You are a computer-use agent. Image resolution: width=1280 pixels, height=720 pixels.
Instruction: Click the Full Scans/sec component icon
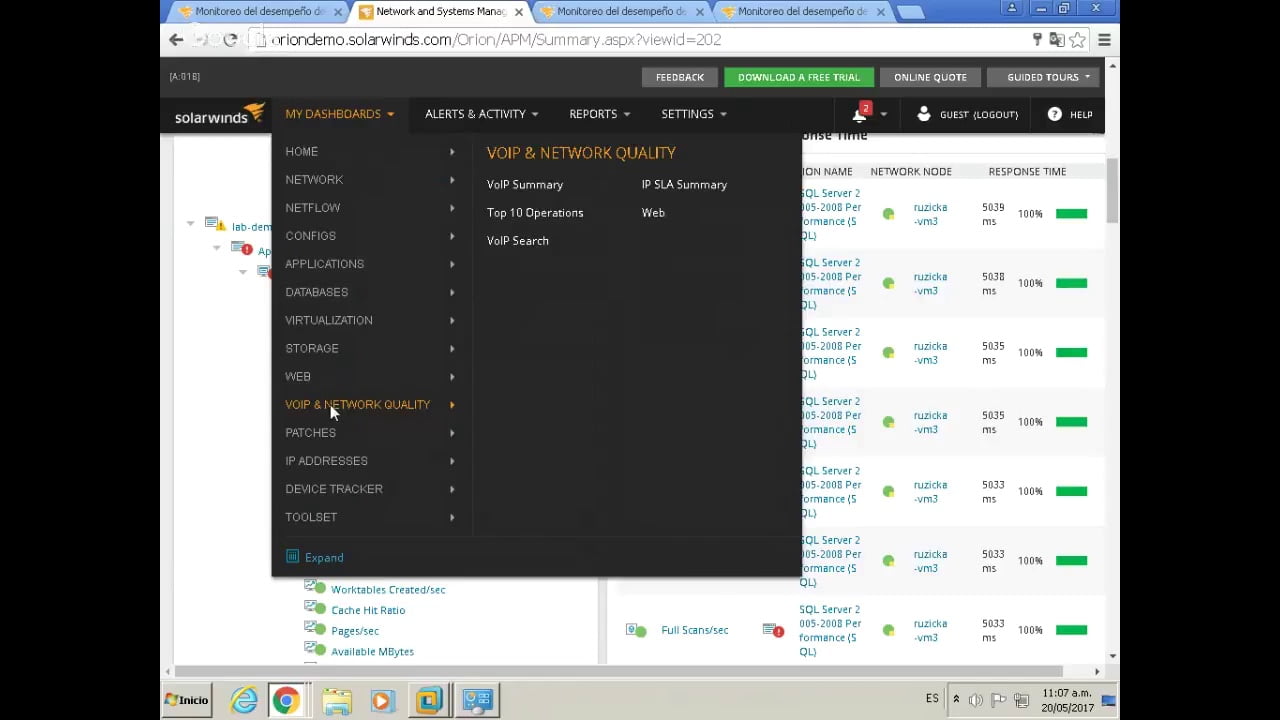coord(635,630)
